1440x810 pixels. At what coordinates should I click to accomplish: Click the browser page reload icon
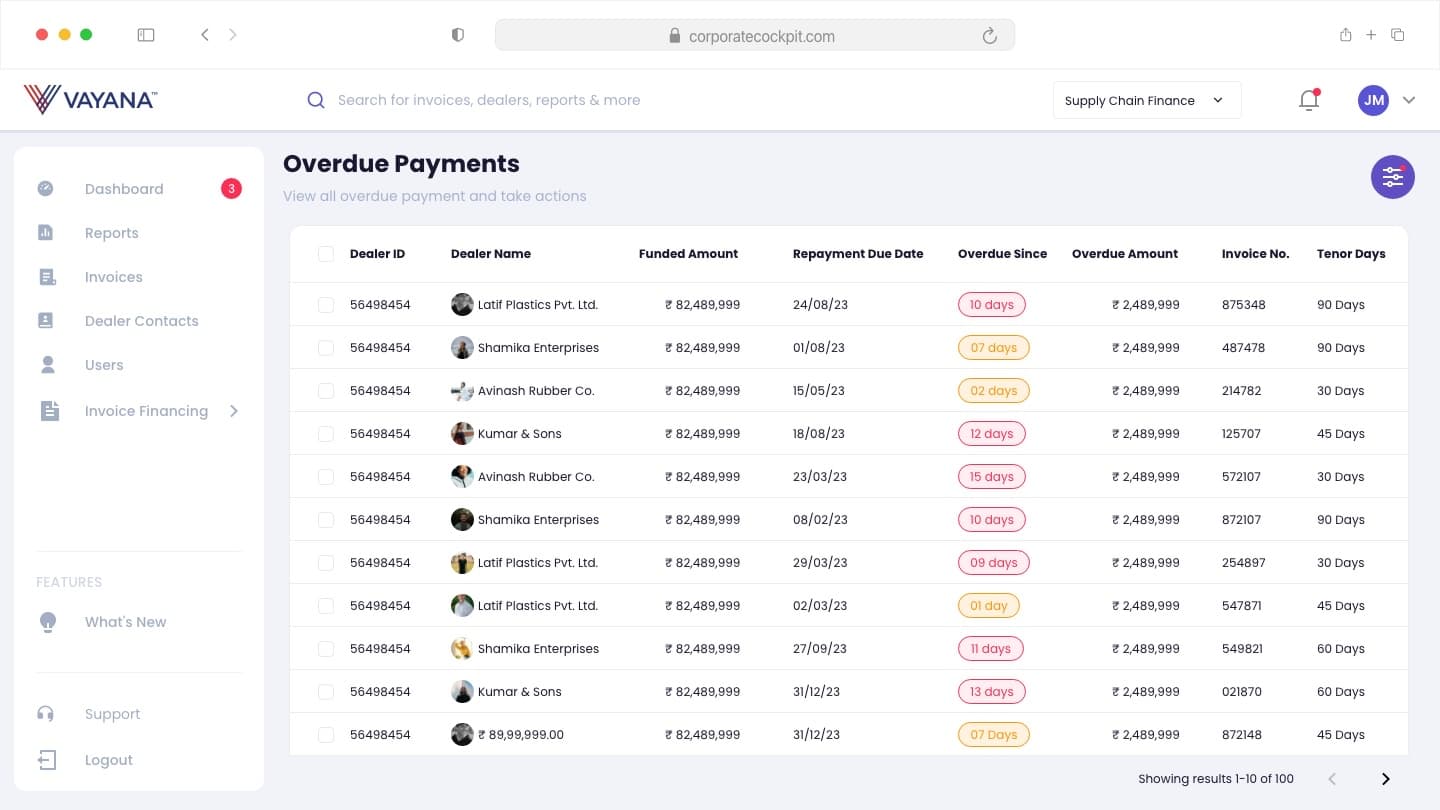click(x=990, y=36)
